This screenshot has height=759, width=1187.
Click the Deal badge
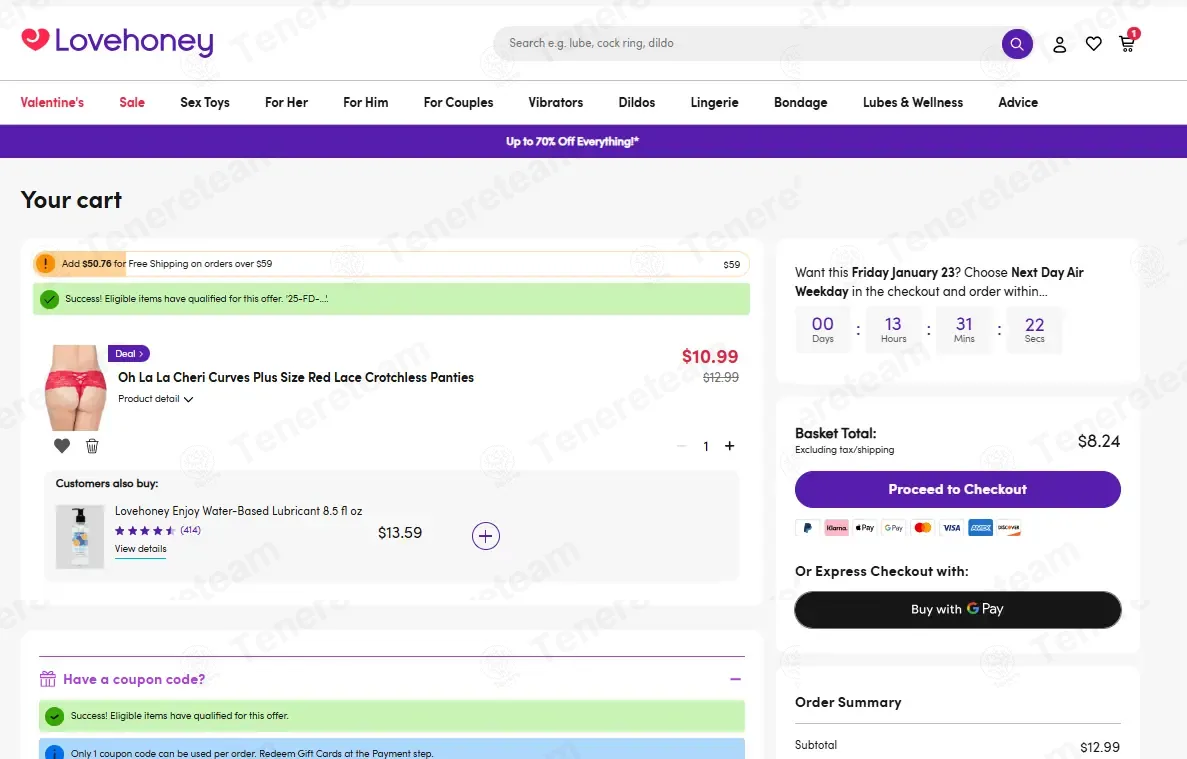pyautogui.click(x=129, y=353)
